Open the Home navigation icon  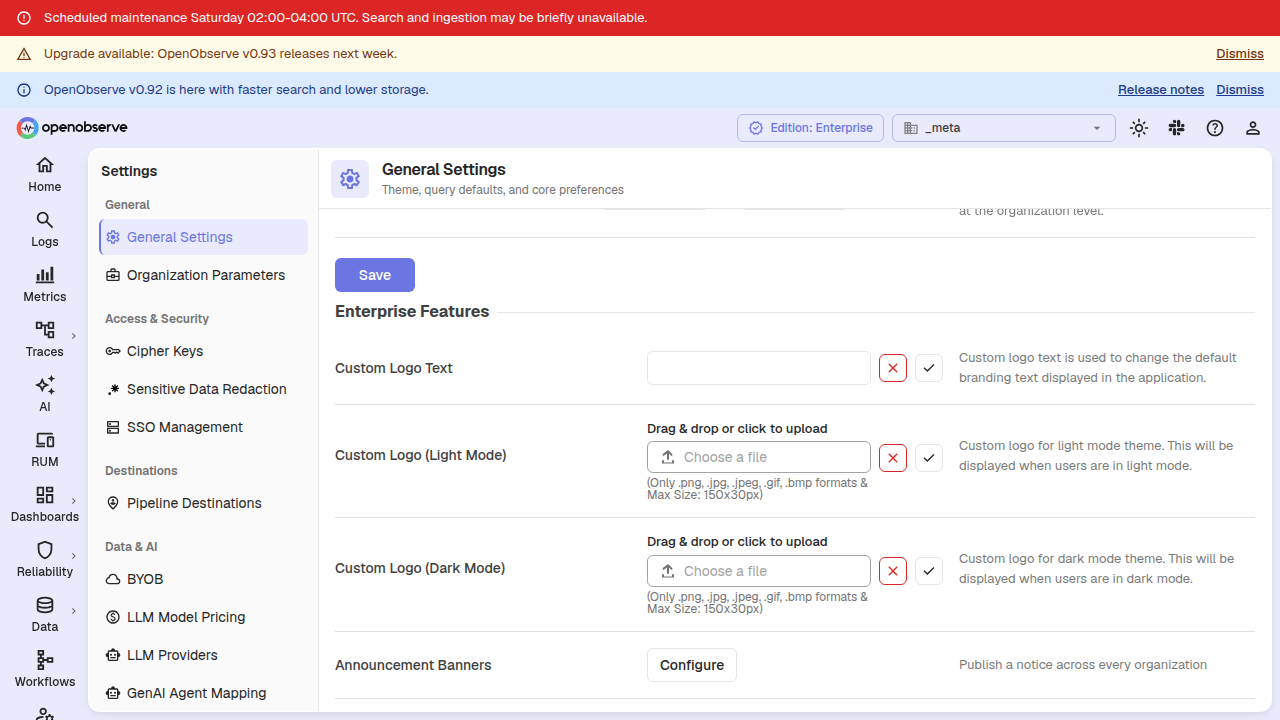pyautogui.click(x=45, y=165)
